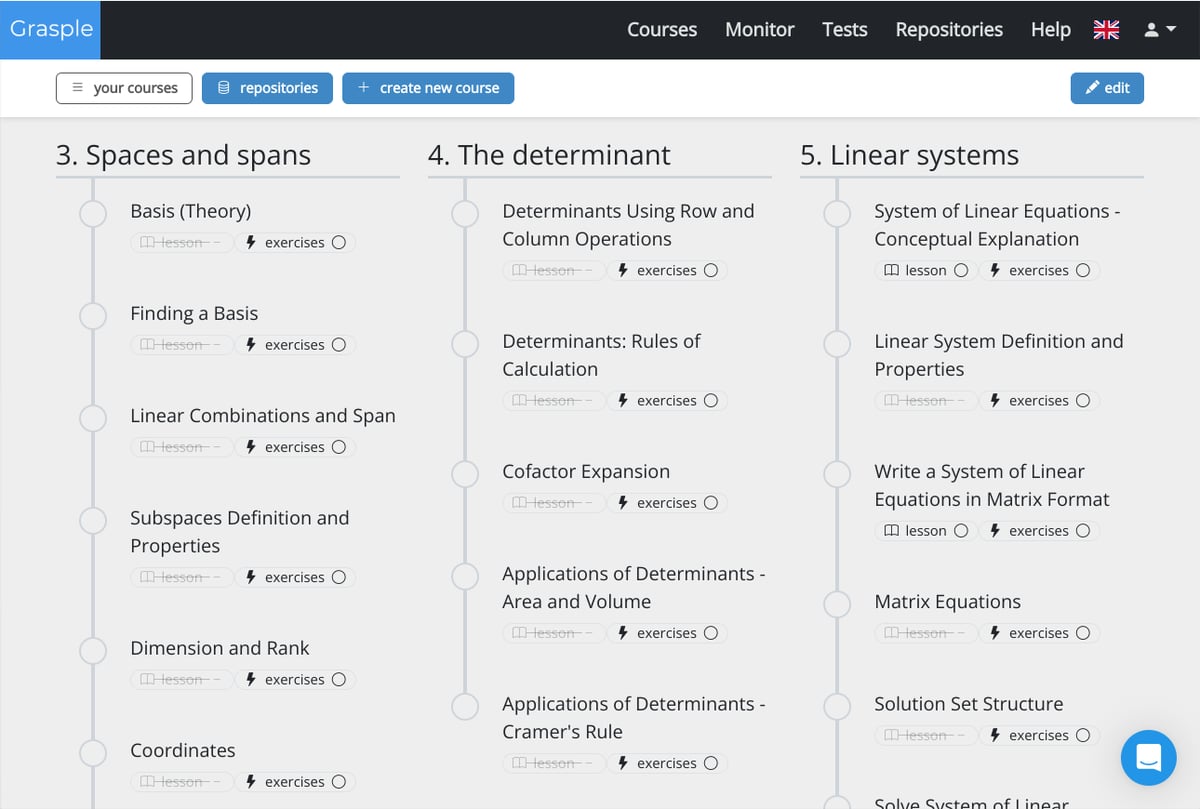Click exercises progress circle for Dimension and Rank
This screenshot has height=809, width=1200.
tap(339, 680)
